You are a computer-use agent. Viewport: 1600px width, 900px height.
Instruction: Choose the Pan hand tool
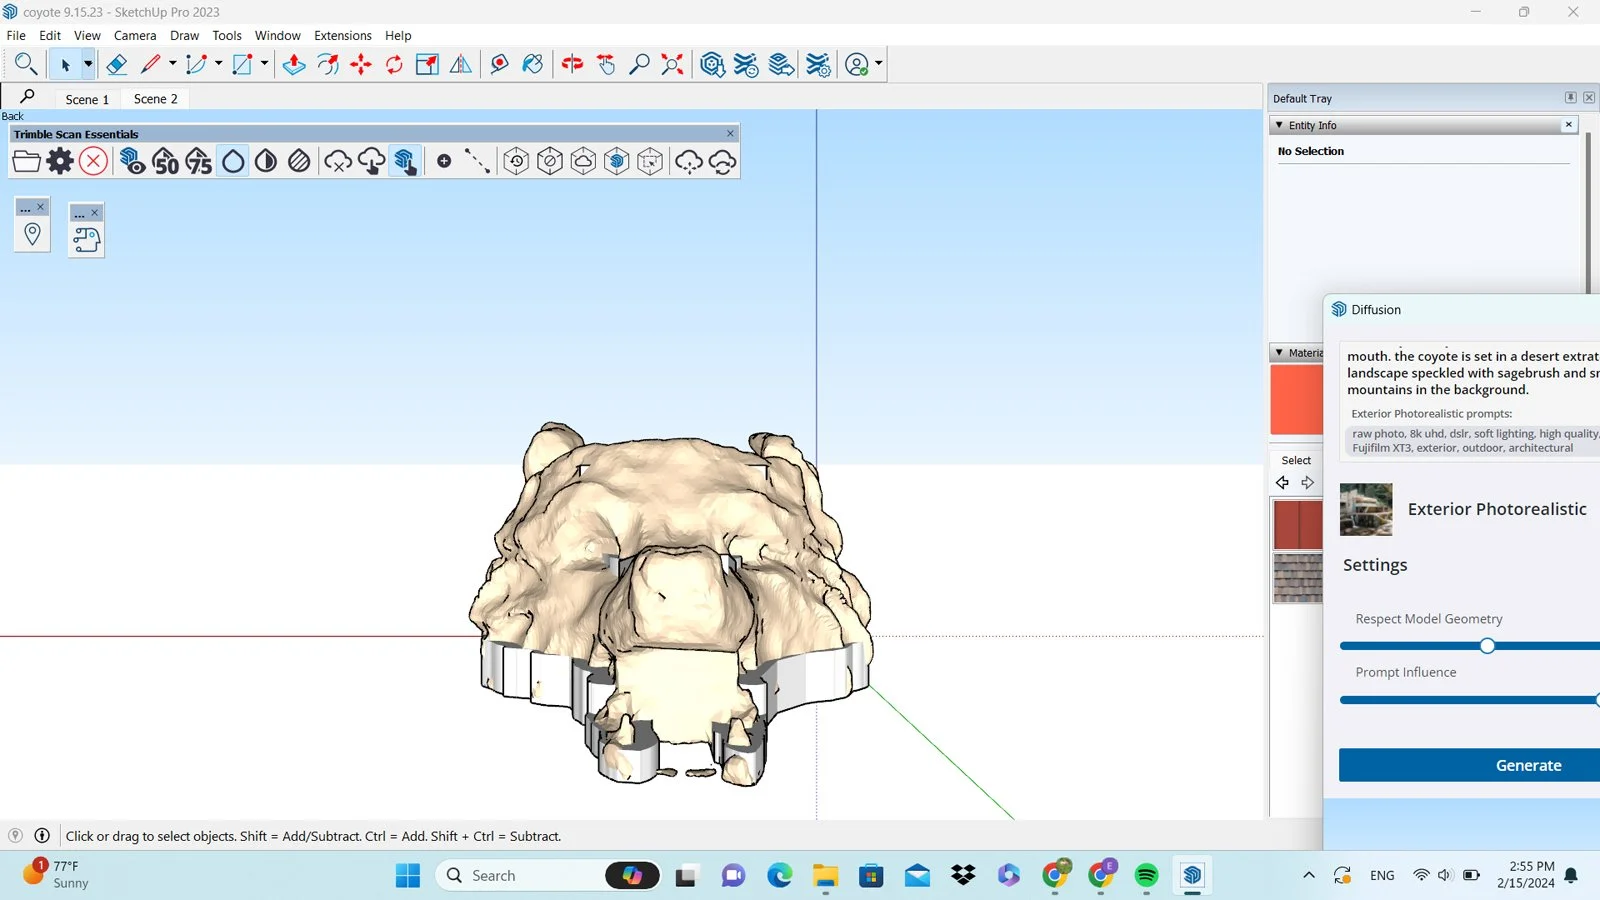(606, 65)
